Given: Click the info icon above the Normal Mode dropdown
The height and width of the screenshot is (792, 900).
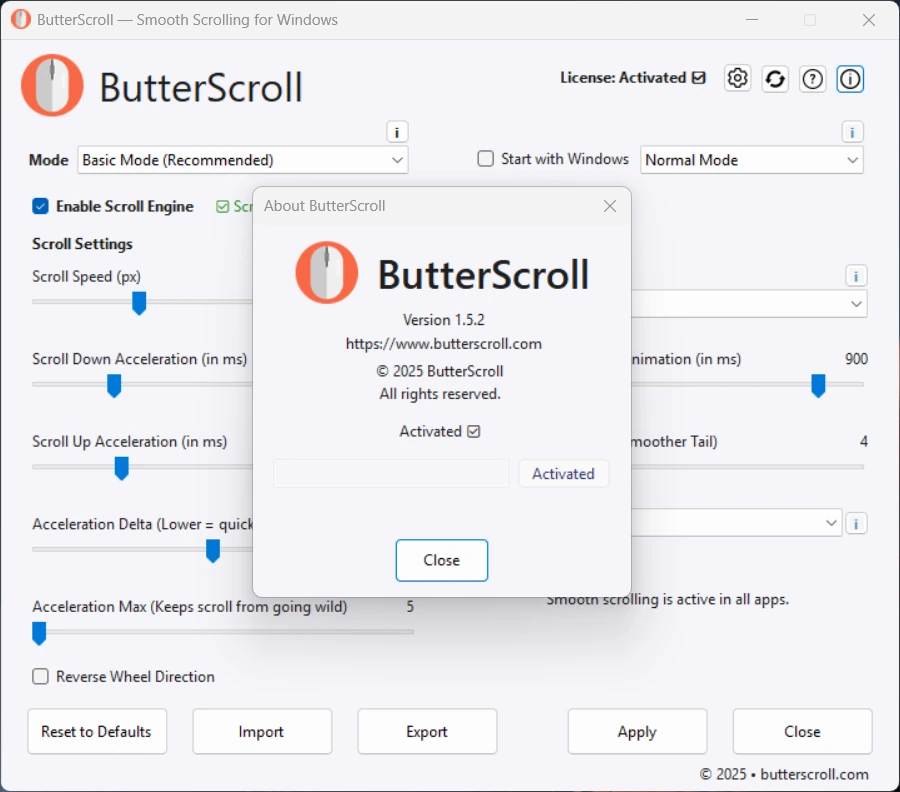Looking at the screenshot, I should 852,133.
